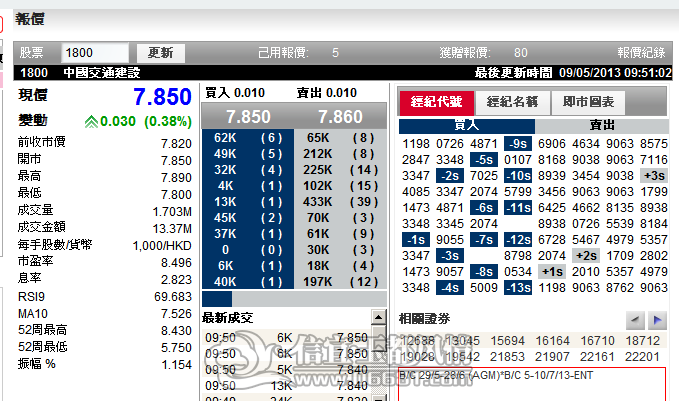Open related security 16710

click(x=598, y=341)
